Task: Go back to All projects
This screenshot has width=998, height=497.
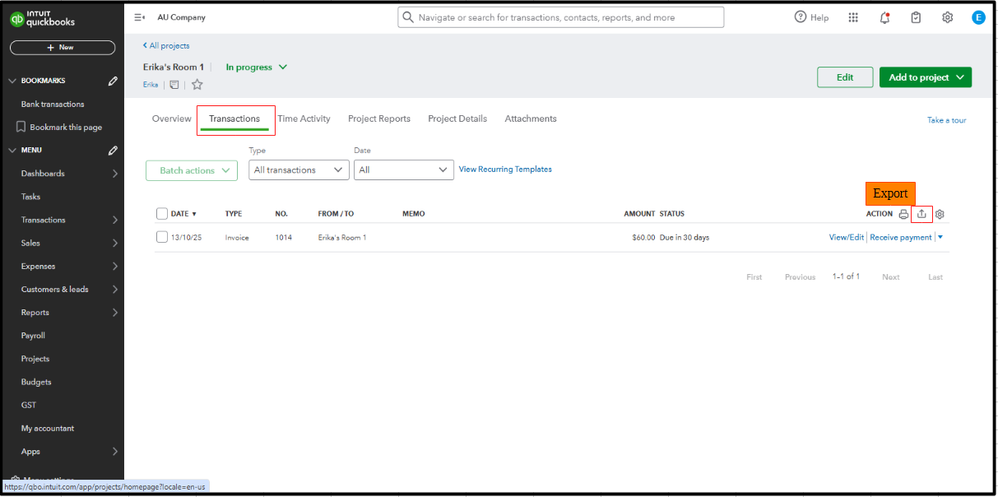Action: coord(166,46)
